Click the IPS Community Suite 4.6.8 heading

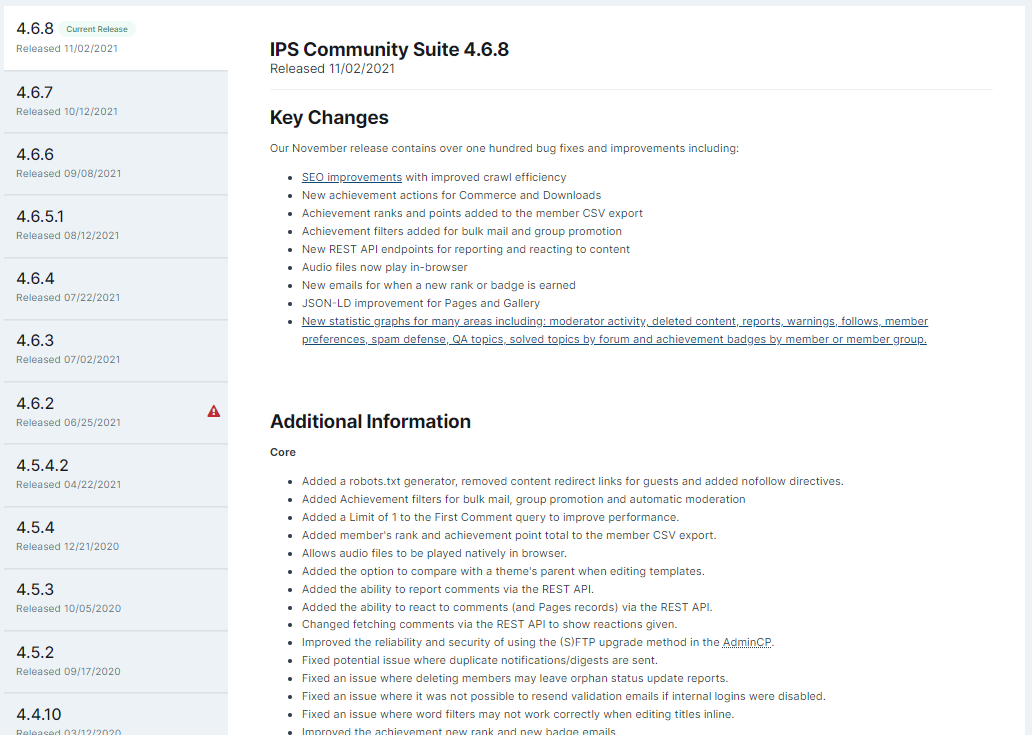[x=389, y=49]
